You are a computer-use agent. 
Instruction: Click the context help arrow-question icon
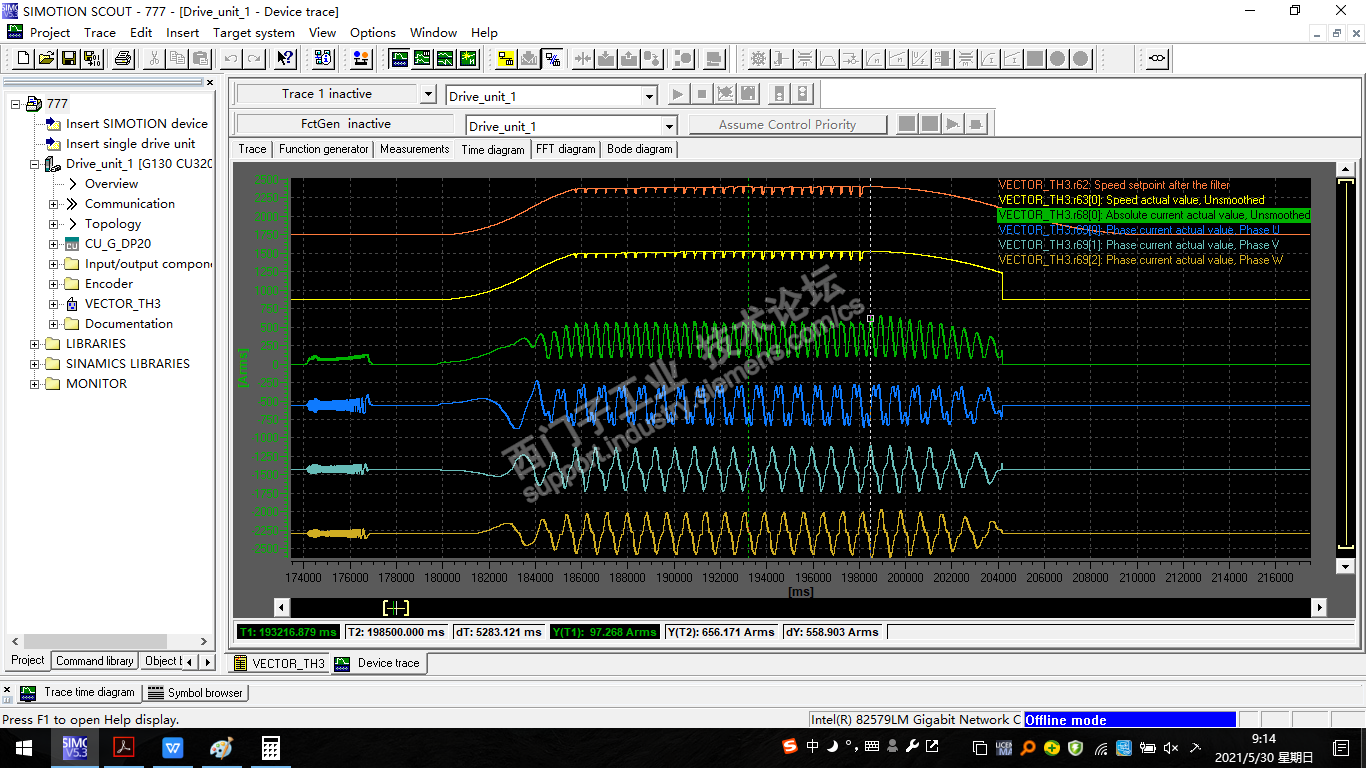285,59
